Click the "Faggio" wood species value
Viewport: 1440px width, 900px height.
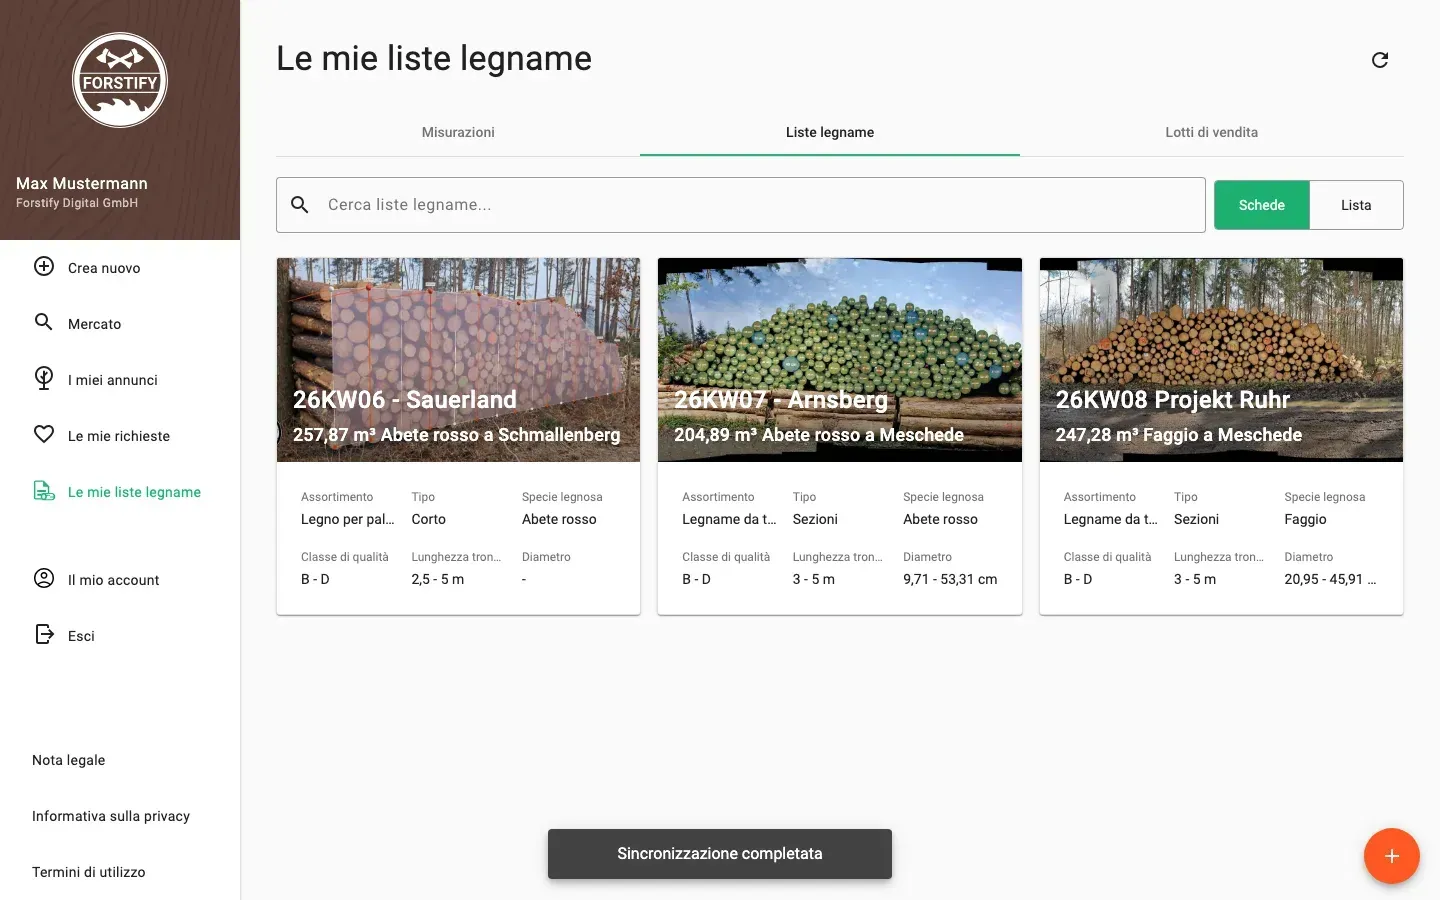coord(1305,519)
